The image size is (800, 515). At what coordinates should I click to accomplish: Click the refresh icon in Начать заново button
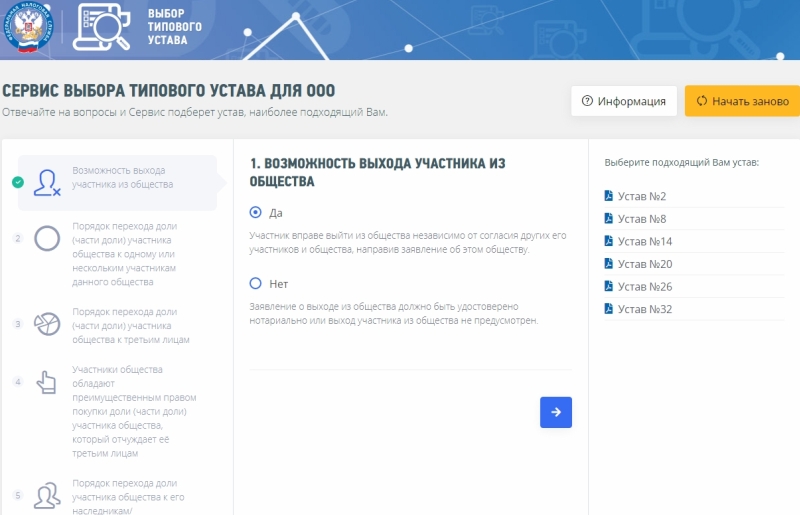(702, 101)
